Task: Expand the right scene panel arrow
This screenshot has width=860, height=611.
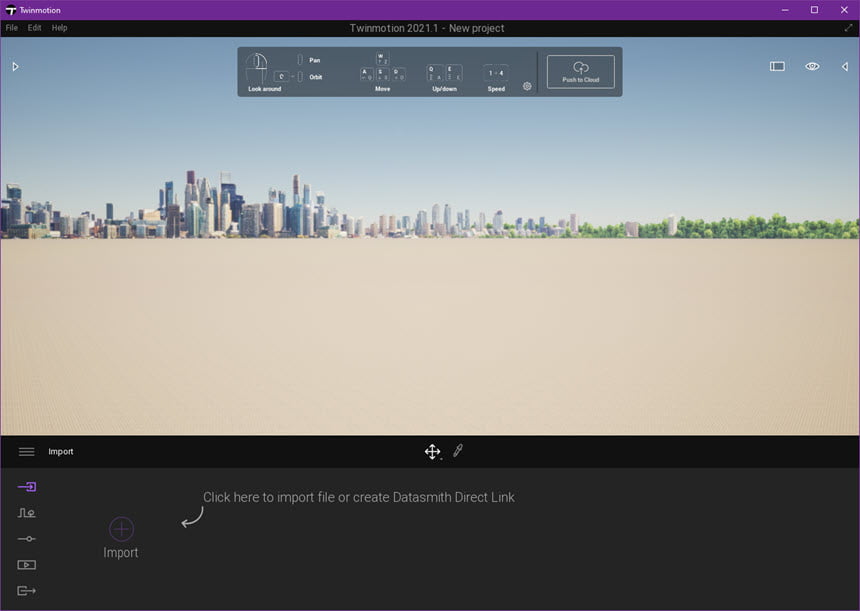Action: [845, 66]
